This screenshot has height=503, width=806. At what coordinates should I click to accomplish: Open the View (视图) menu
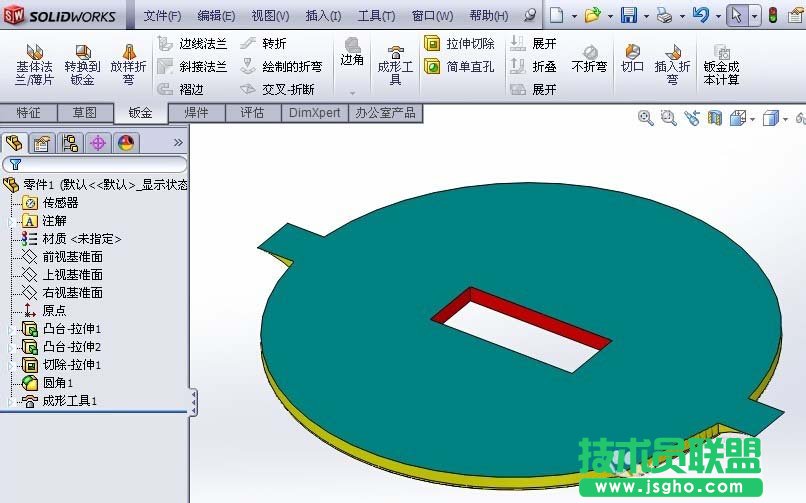[x=270, y=16]
